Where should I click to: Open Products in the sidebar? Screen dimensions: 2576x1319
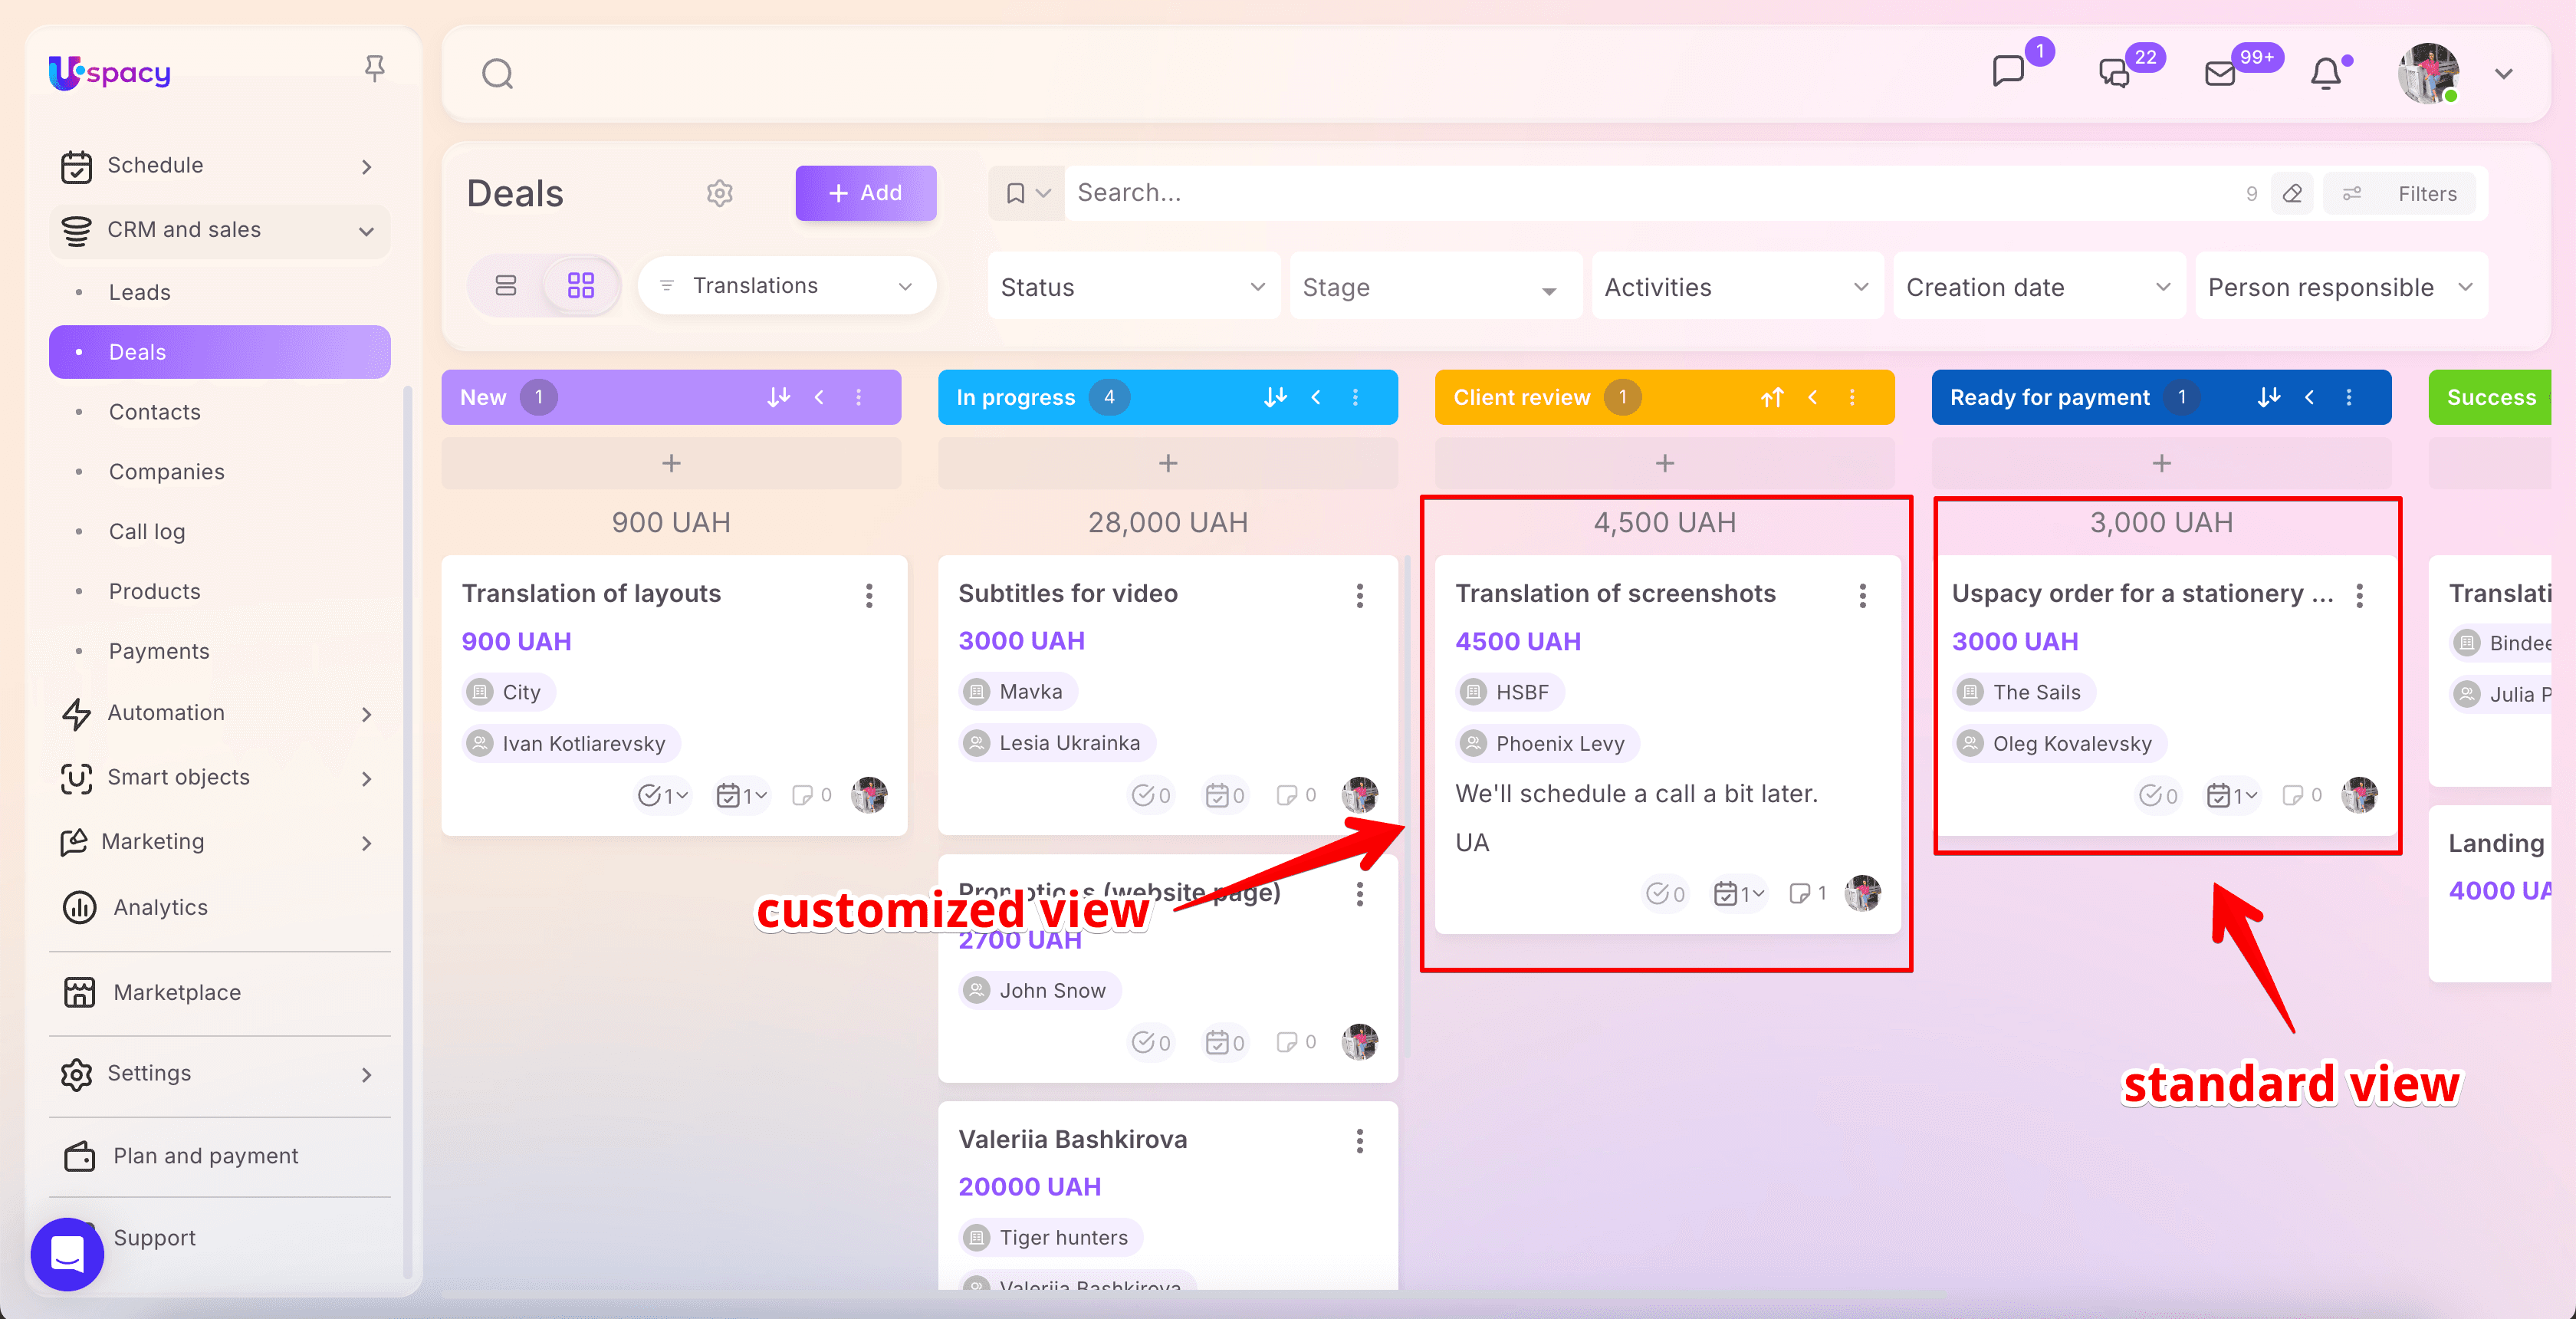(154, 591)
